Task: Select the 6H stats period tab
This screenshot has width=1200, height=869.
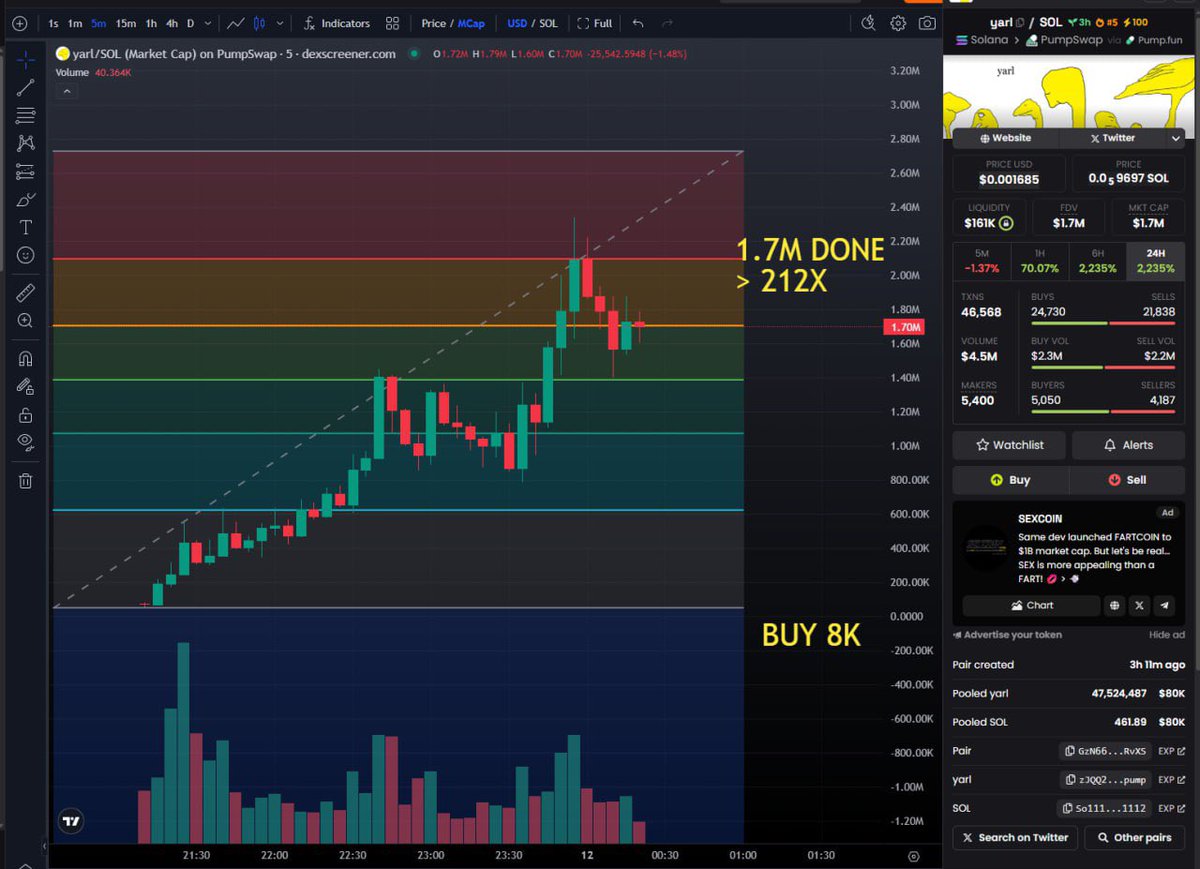Action: tap(1097, 261)
